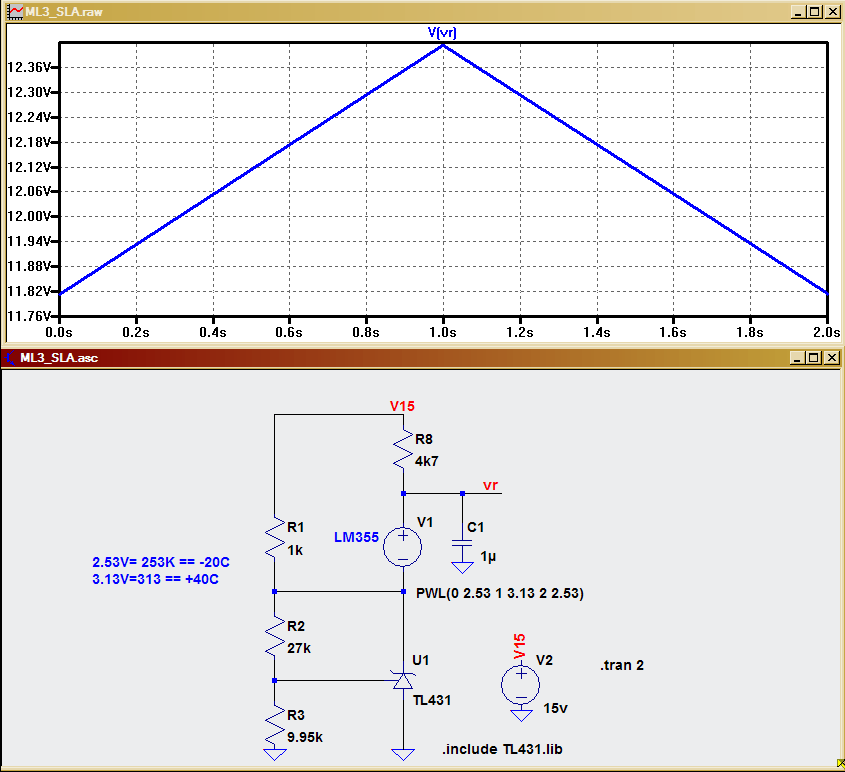This screenshot has height=772, width=845.
Task: Click the V2 reference designator label
Action: click(x=544, y=660)
